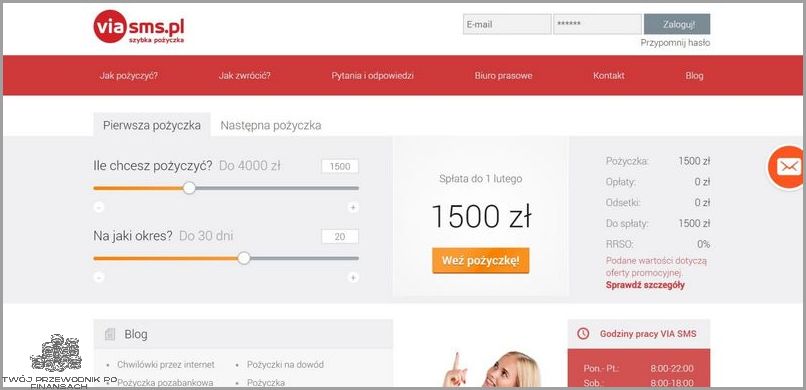Click the viasms.pl logo

139,27
